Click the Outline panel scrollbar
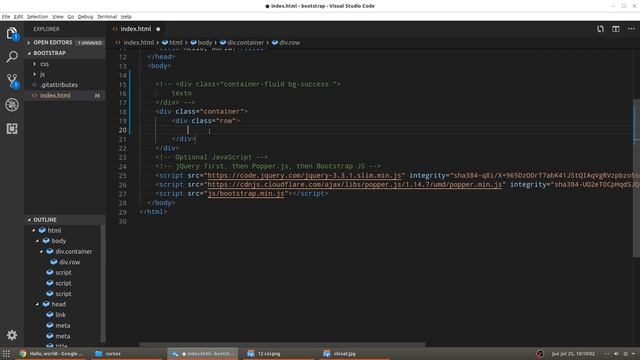 103,282
